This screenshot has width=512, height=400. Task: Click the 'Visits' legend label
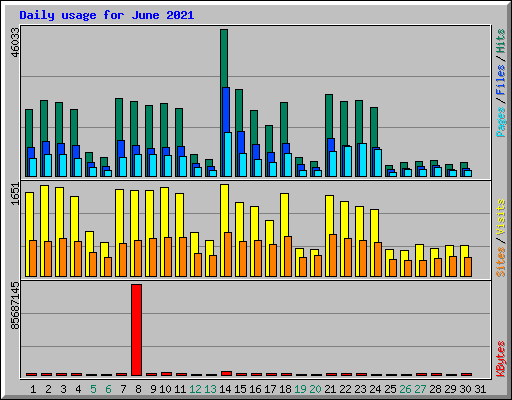point(501,218)
